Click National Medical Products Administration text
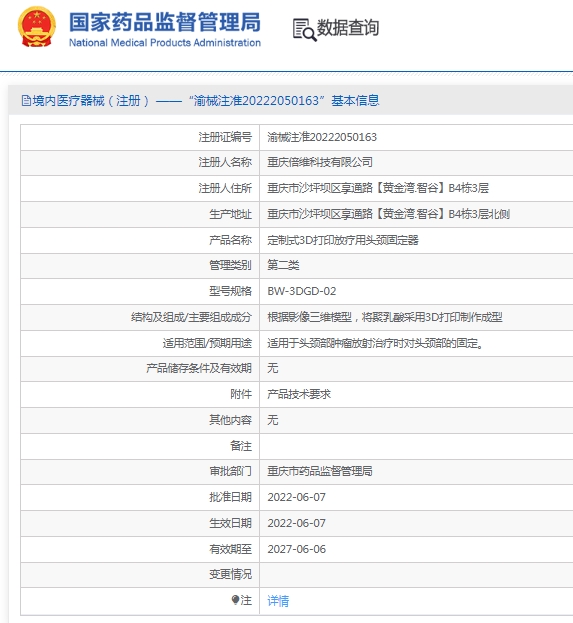573x623 pixels. tap(165, 43)
